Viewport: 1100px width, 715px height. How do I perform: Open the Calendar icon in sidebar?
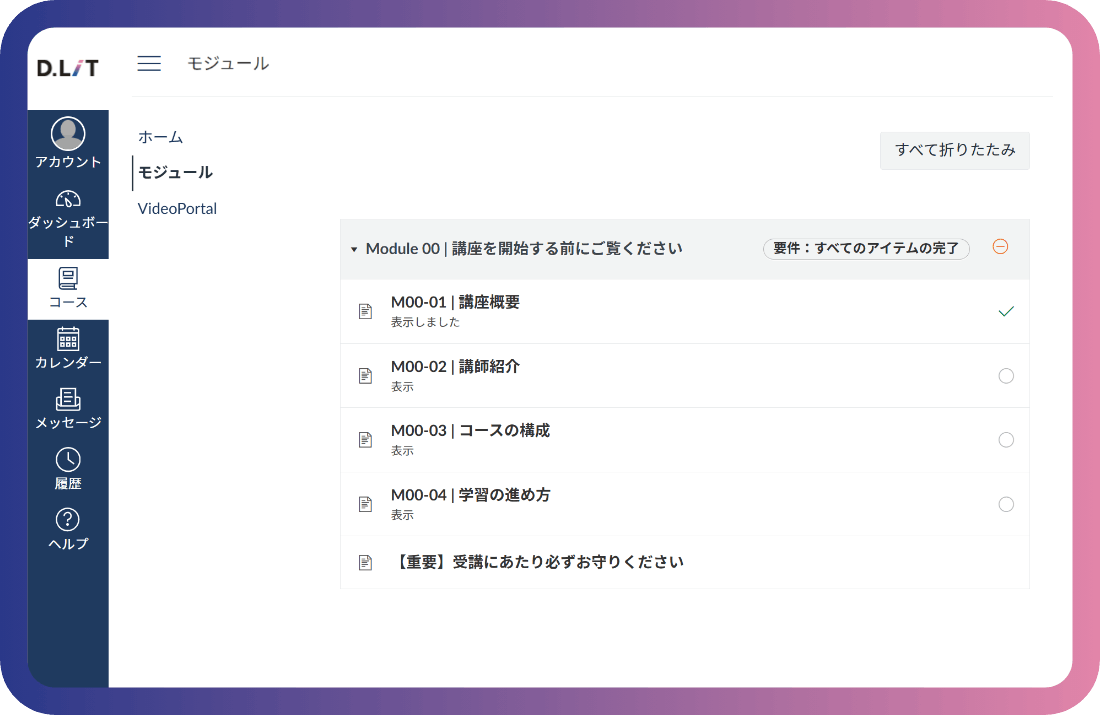coord(68,339)
